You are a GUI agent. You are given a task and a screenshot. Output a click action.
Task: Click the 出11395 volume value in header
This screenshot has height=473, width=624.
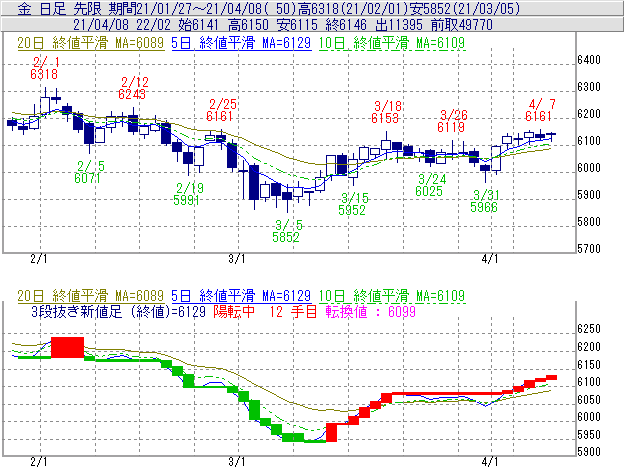pyautogui.click(x=399, y=25)
